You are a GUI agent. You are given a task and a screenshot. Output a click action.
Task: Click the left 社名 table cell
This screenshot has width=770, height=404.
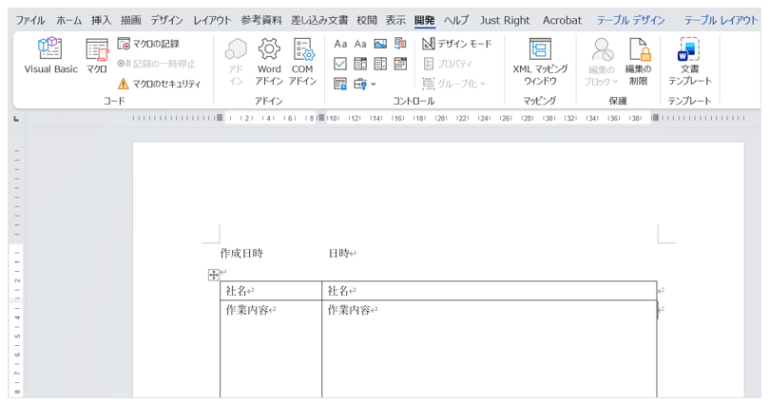271,291
